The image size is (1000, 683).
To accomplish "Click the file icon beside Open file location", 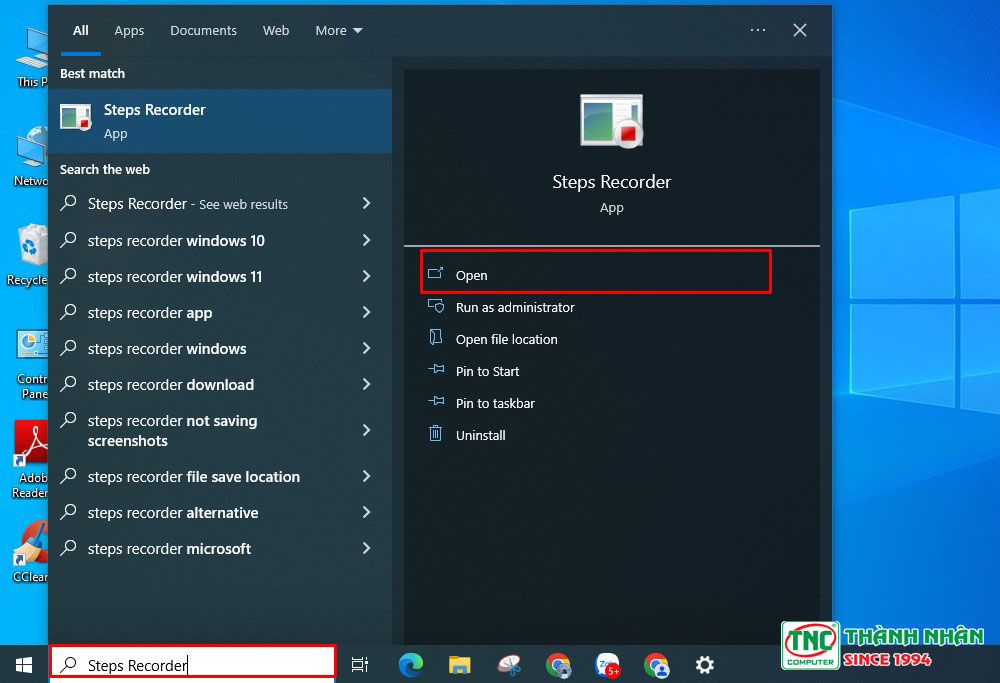I will click(436, 337).
